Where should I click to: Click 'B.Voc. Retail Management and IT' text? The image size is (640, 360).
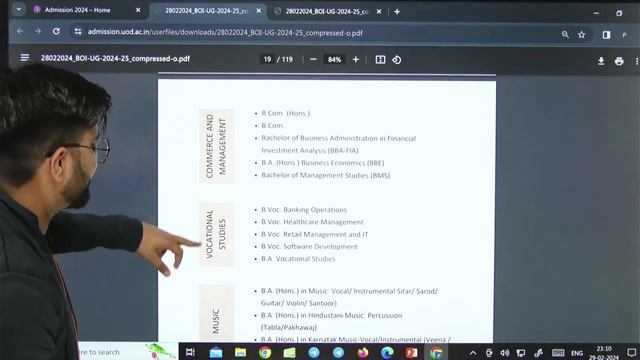click(x=314, y=234)
